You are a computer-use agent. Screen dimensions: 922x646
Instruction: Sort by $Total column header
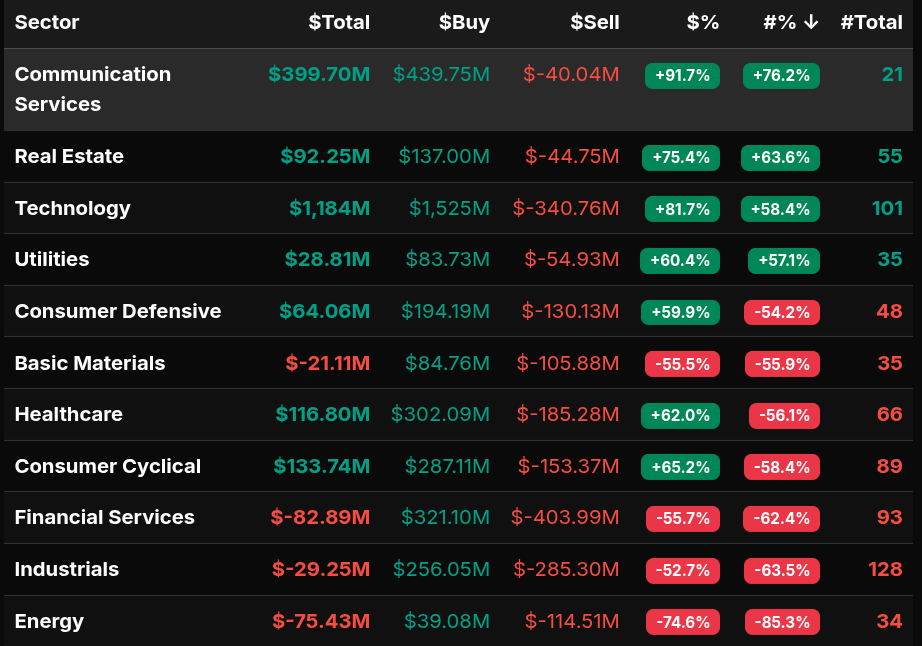(x=339, y=23)
